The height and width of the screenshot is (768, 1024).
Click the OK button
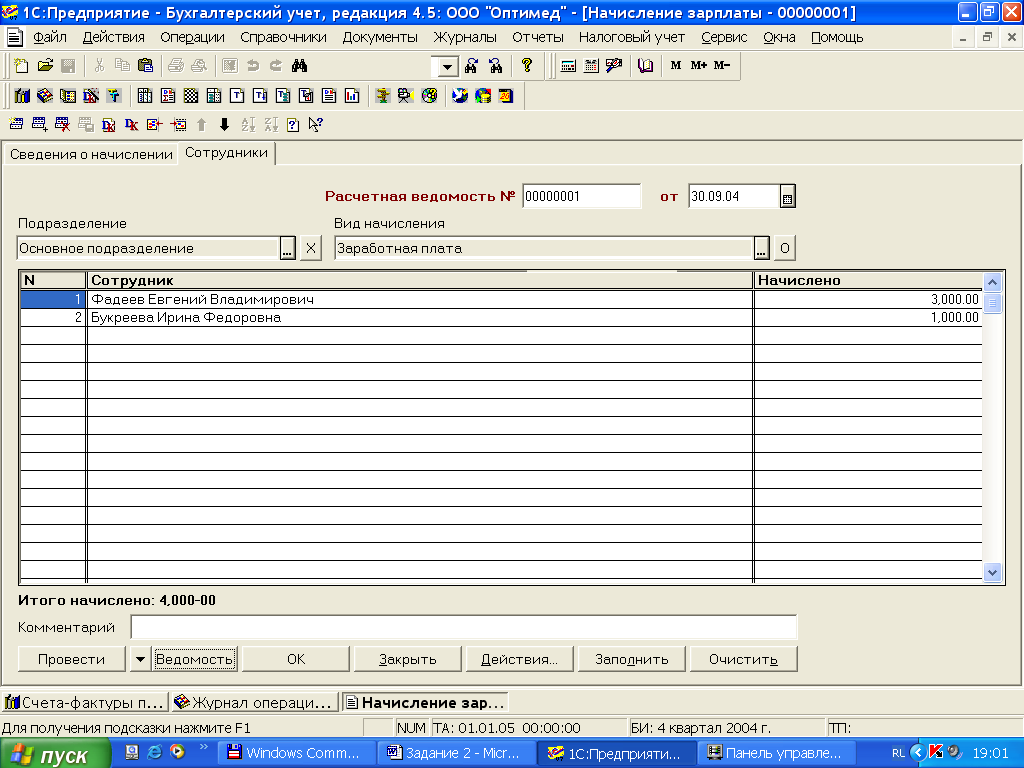point(296,659)
